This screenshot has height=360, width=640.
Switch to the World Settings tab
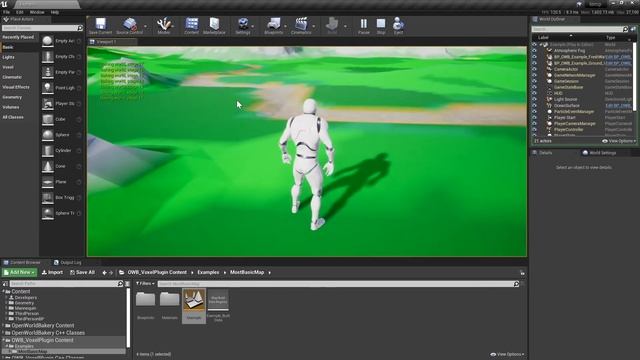[x=599, y=153]
